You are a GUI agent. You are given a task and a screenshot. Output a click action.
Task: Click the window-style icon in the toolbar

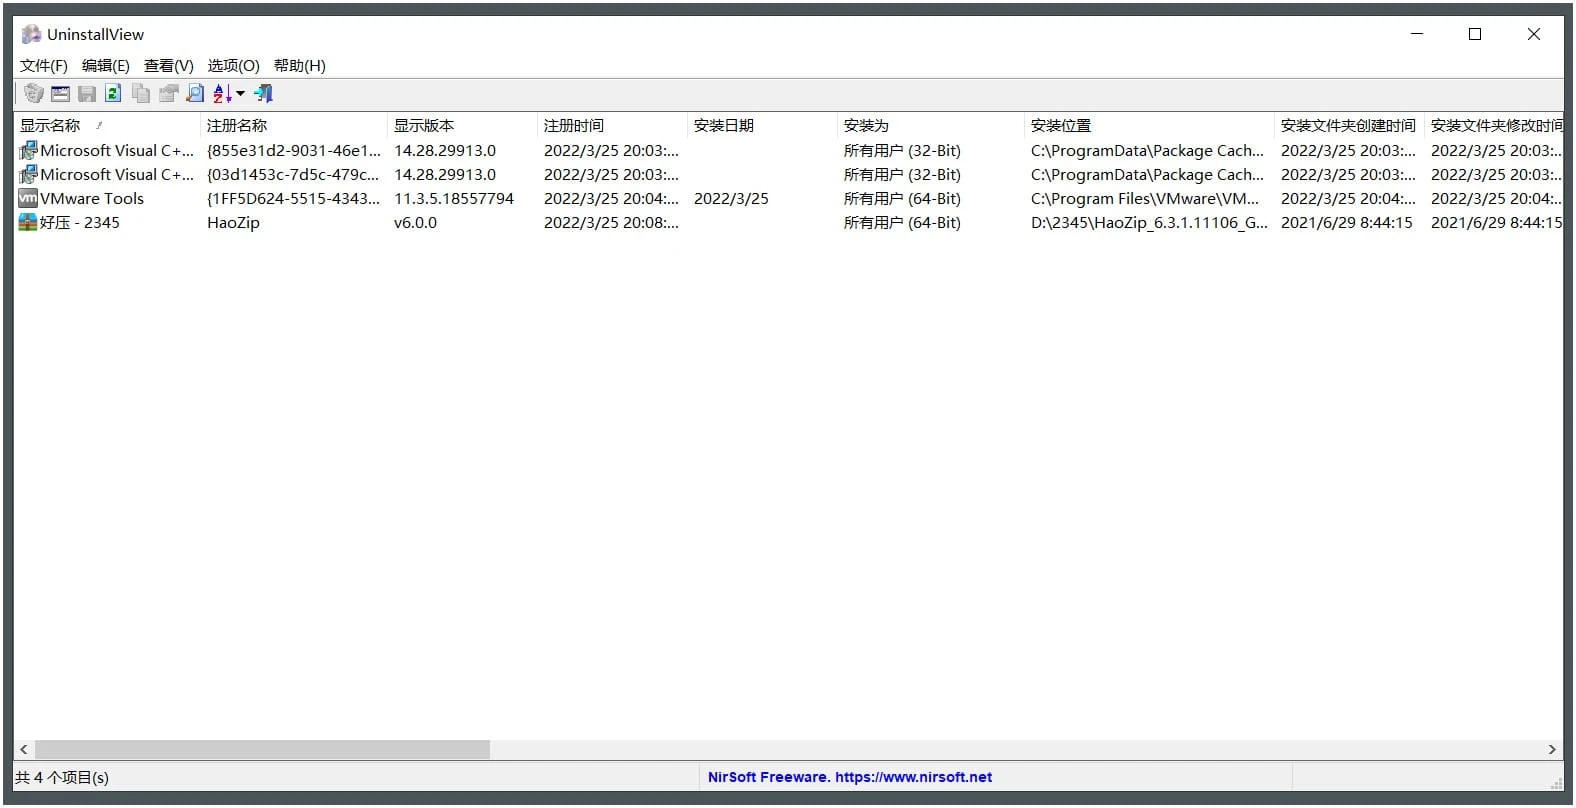(x=60, y=94)
